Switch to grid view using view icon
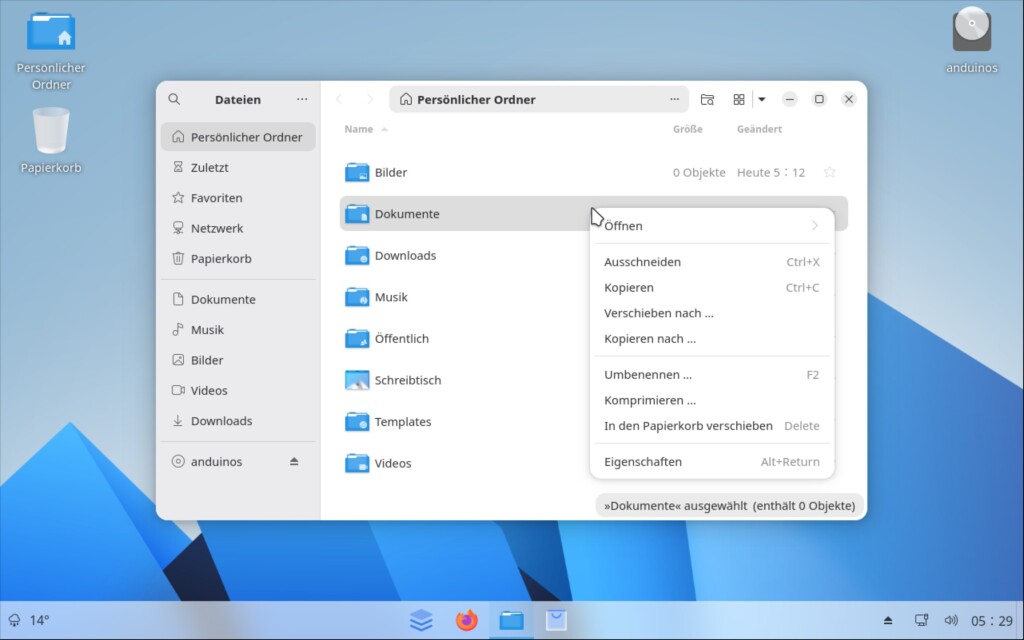 pos(739,99)
